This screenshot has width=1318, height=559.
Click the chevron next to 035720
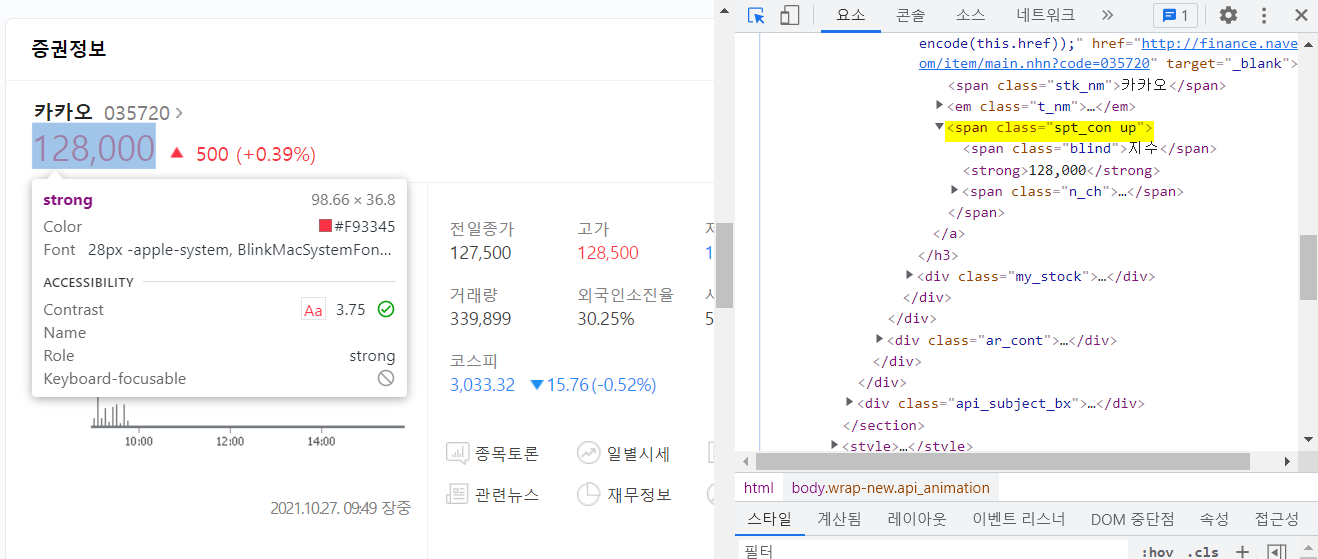pos(179,113)
